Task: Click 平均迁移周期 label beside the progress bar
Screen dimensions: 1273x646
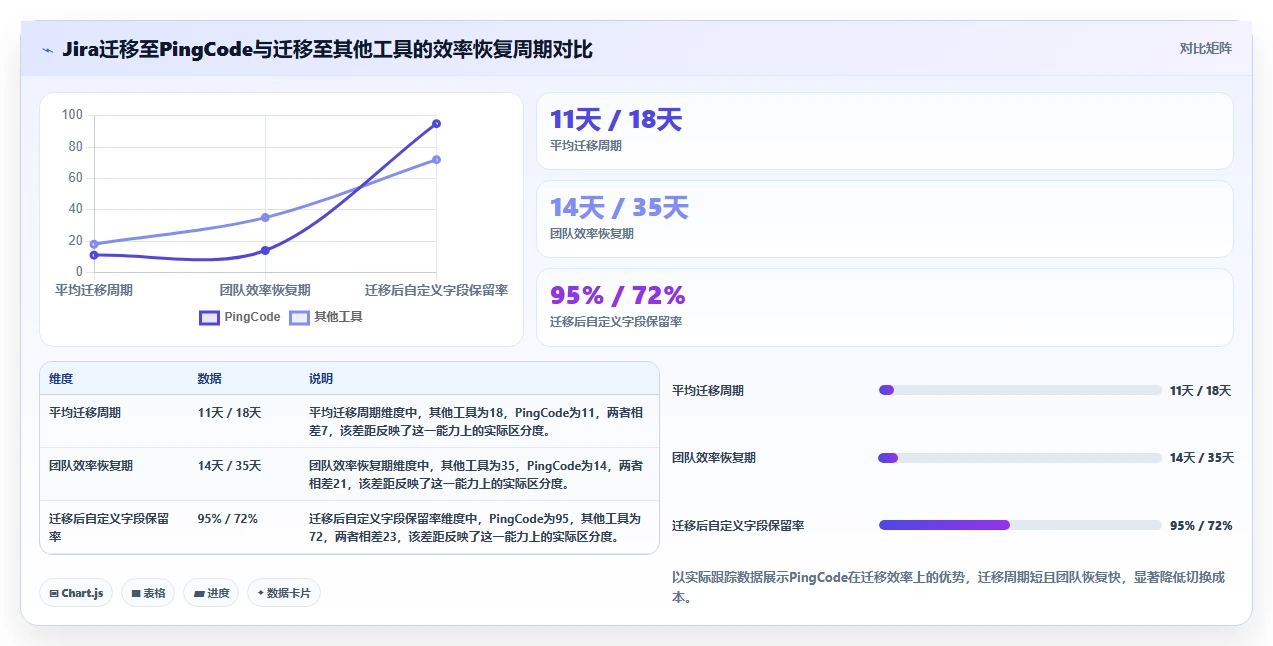Action: (x=708, y=390)
